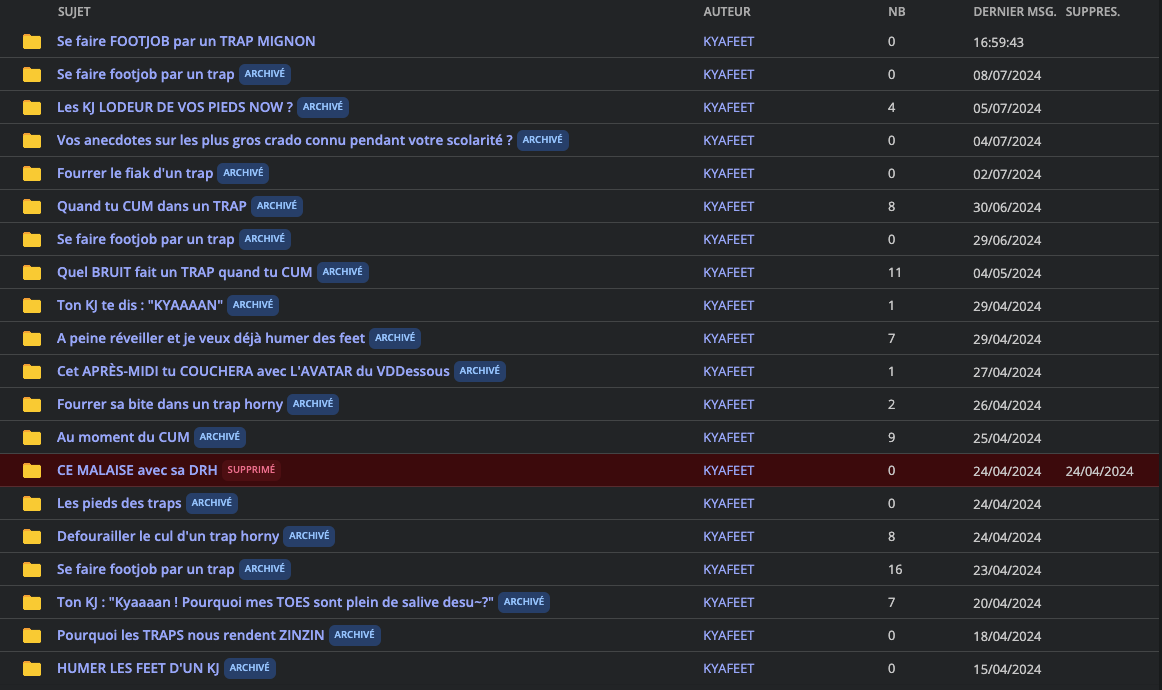Open topic 'Se faire FOOTJOB par un TRAP MIGNON'
The height and width of the screenshot is (690, 1162).
pyautogui.click(x=186, y=42)
